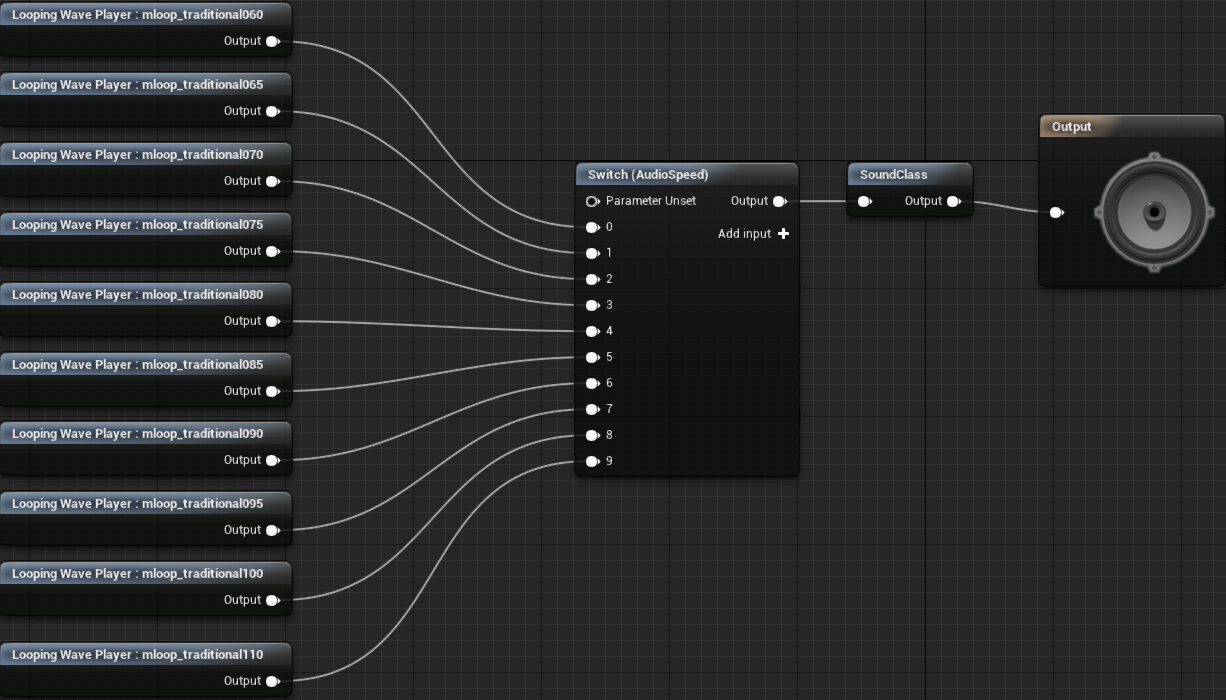This screenshot has height=700, width=1226.
Task: Click the Switch node Output pin
Action: point(780,201)
